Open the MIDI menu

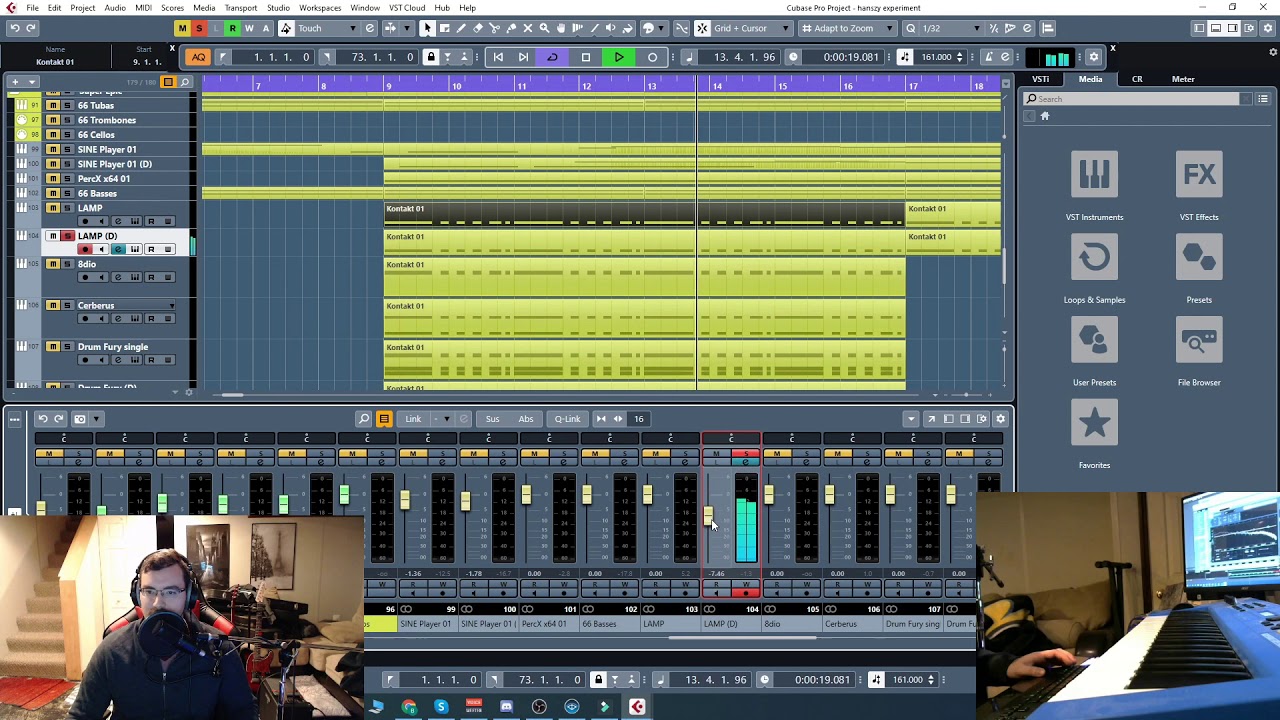click(143, 8)
